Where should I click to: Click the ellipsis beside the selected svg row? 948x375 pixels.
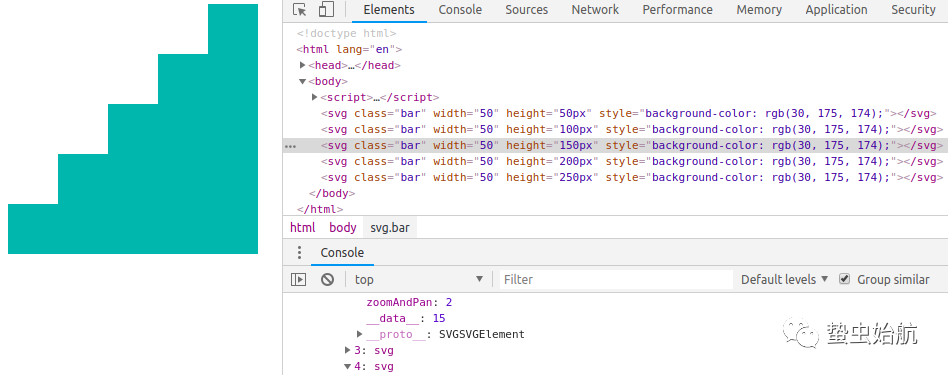point(290,146)
